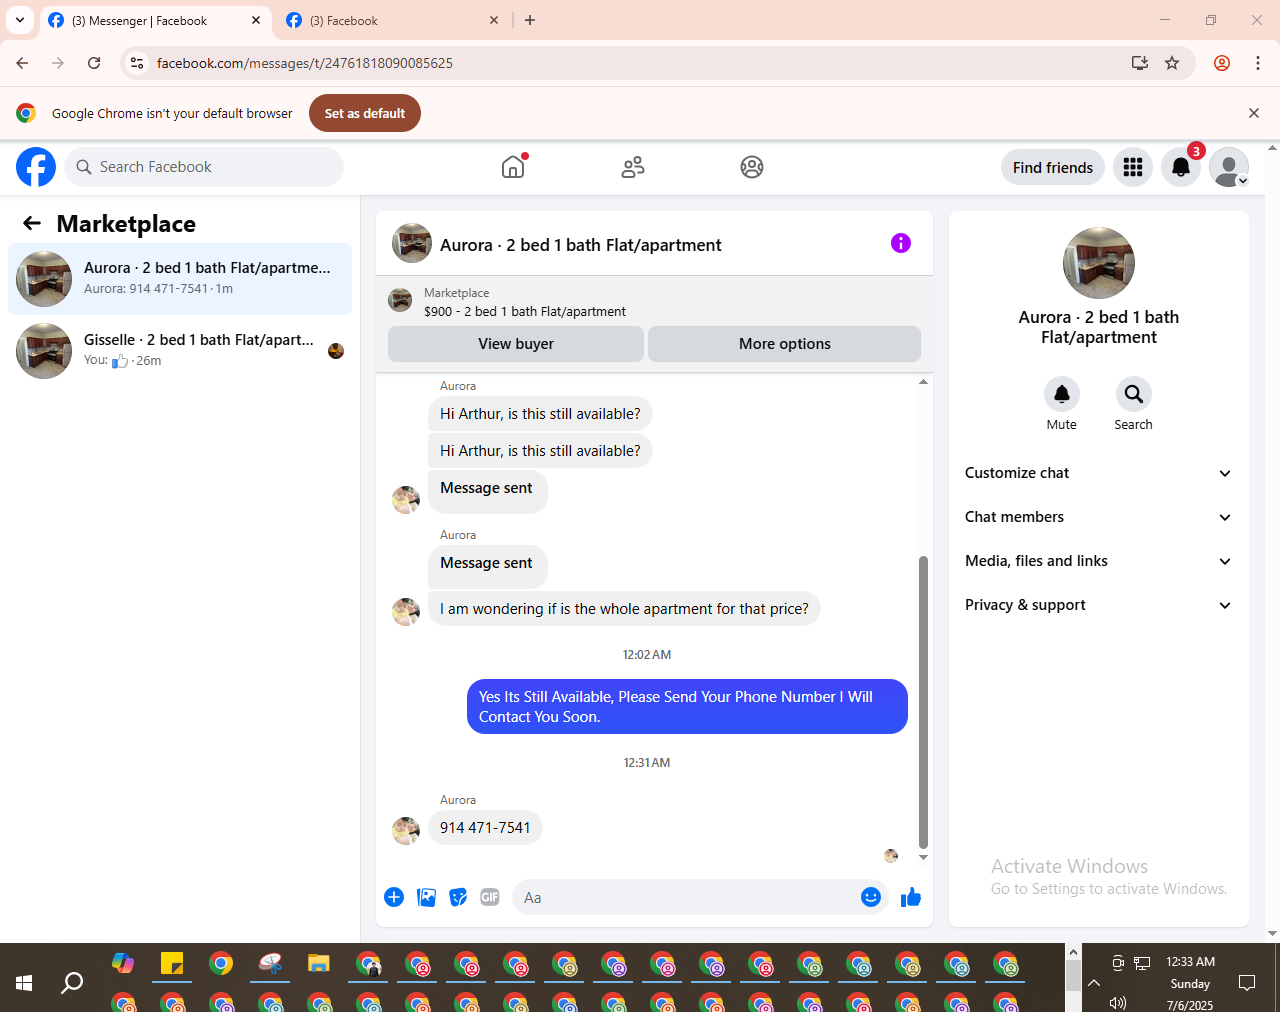Set Chrome as default browser

point(365,113)
